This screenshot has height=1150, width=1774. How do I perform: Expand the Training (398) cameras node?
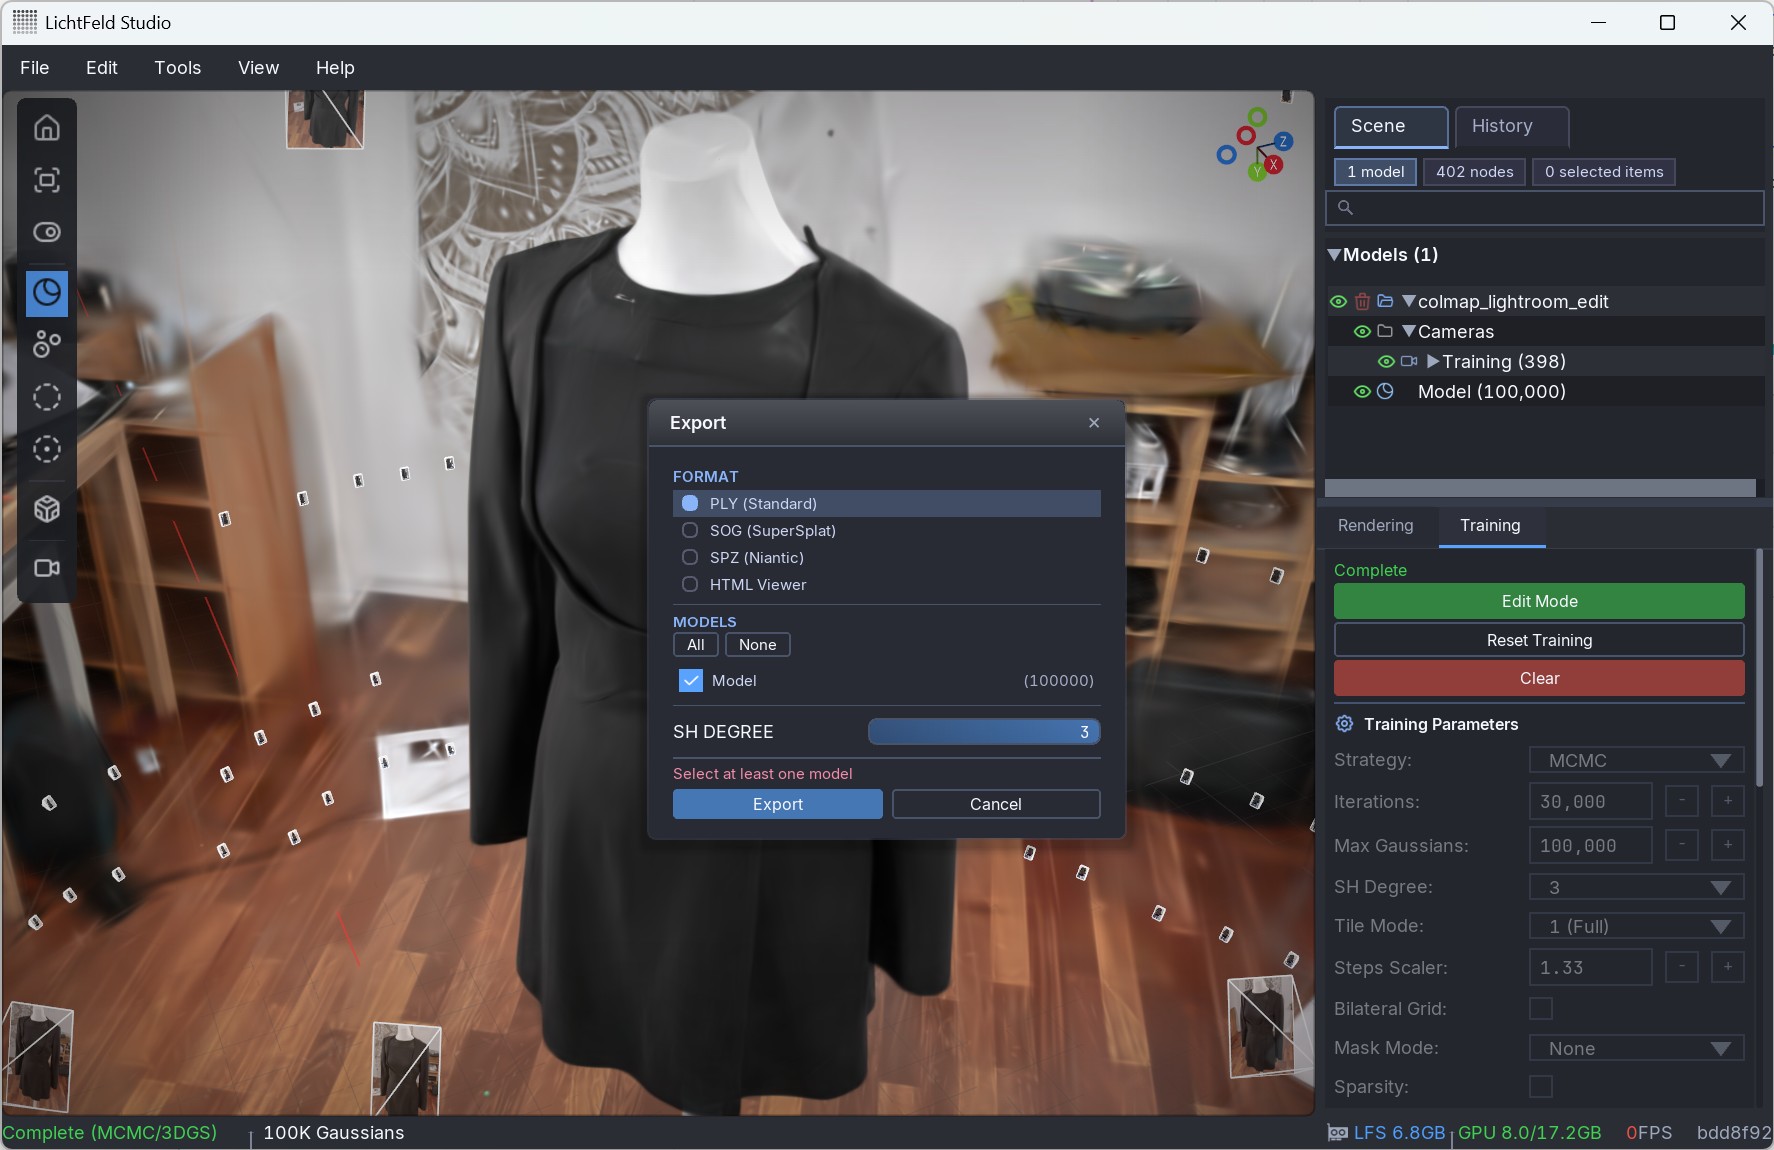click(x=1433, y=361)
